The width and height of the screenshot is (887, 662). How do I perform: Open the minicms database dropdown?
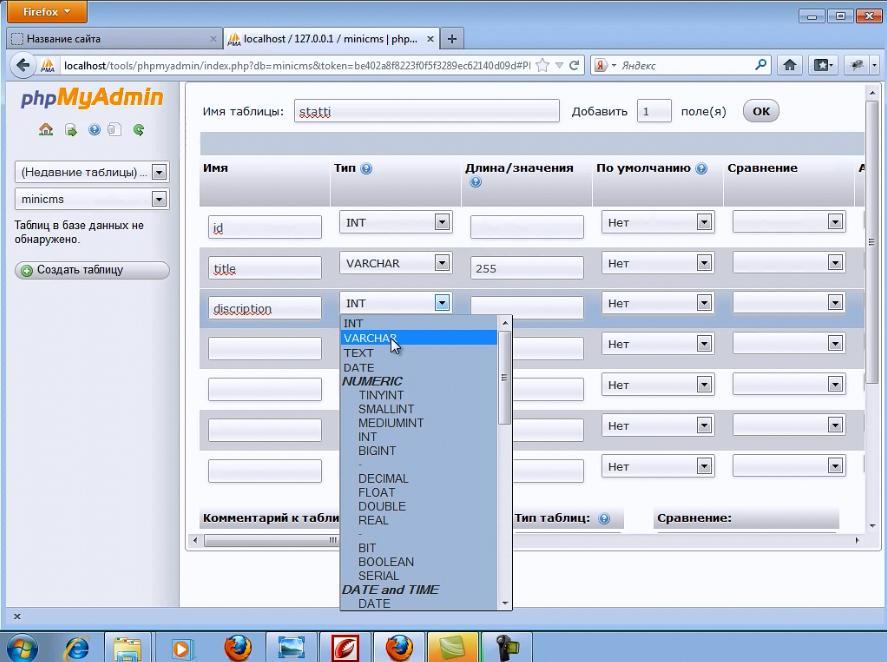(x=92, y=199)
